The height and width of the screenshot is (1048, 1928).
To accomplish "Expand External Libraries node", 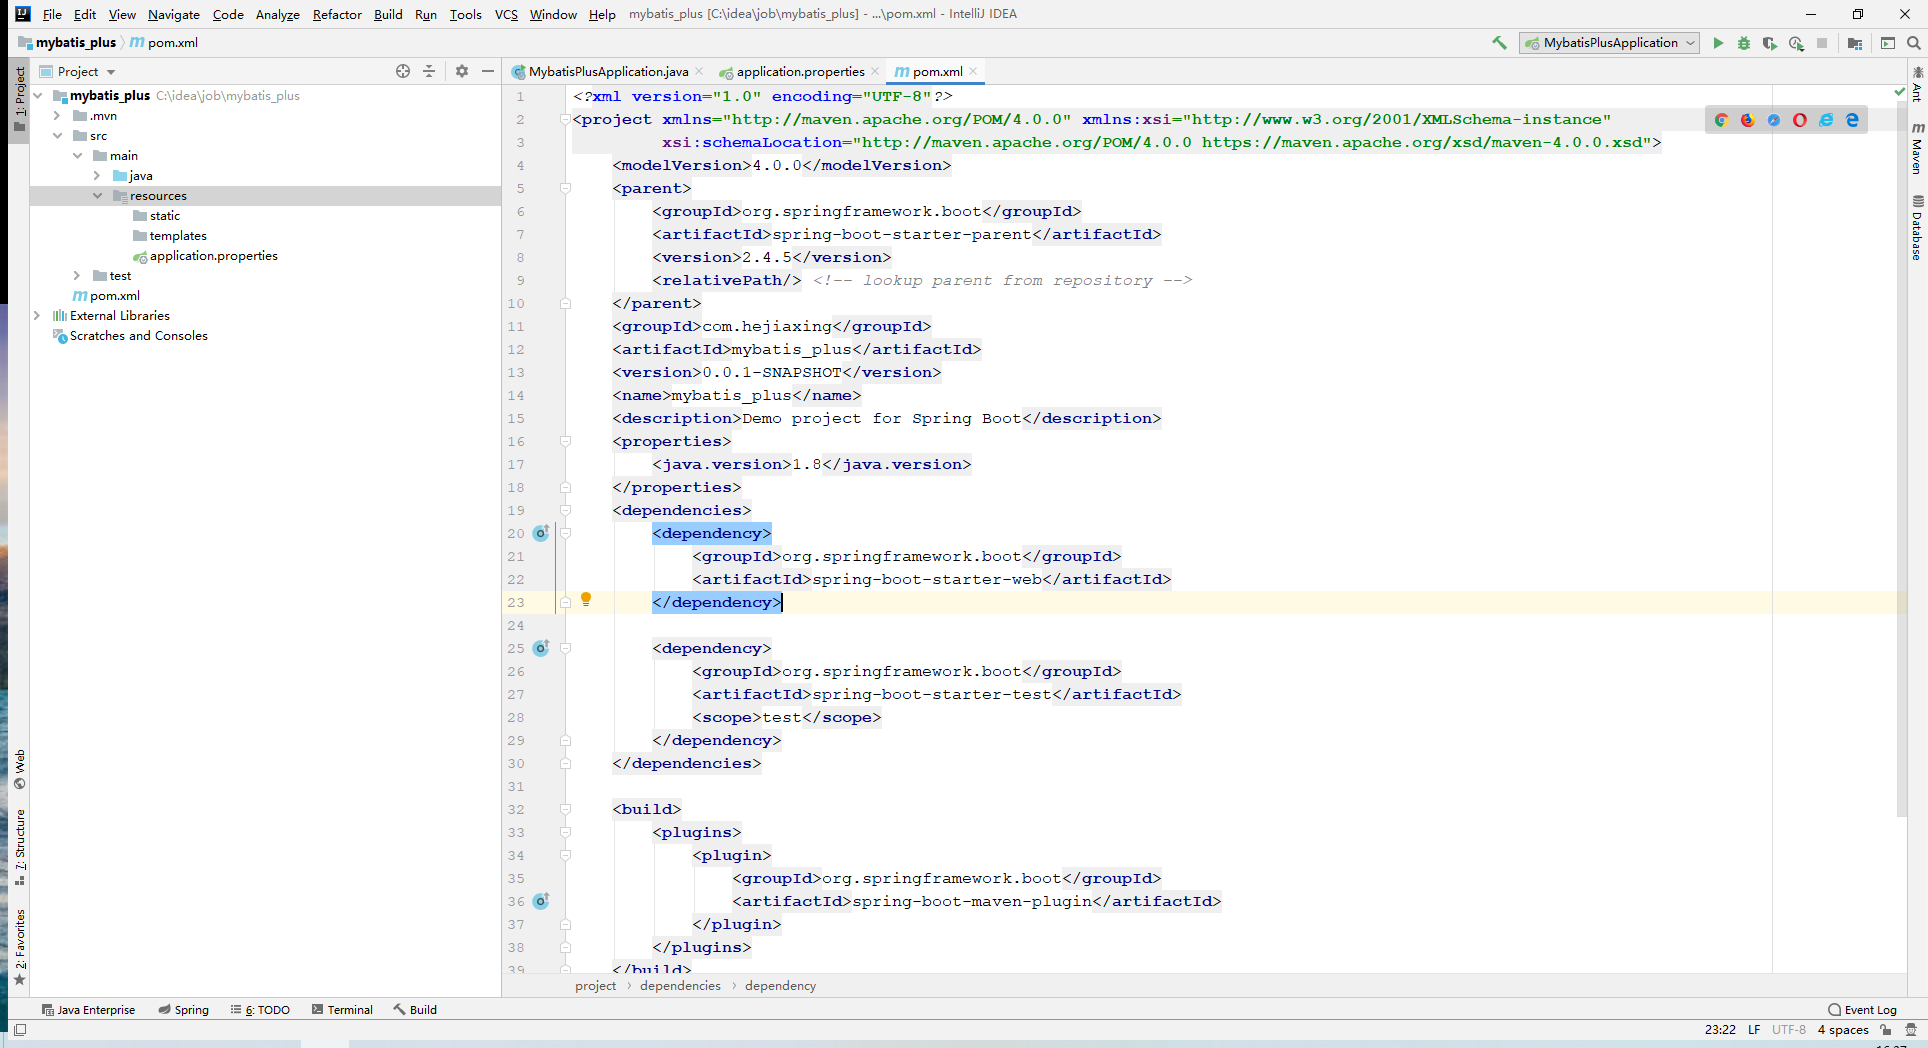I will (37, 316).
